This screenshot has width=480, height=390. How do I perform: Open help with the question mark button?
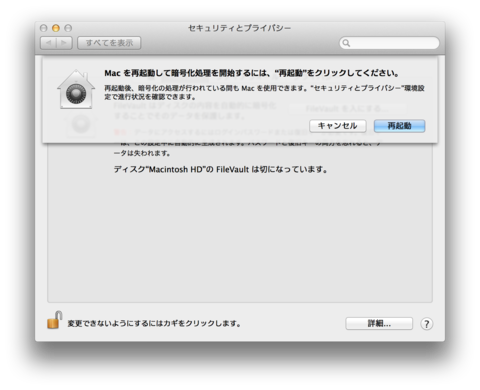click(426, 324)
